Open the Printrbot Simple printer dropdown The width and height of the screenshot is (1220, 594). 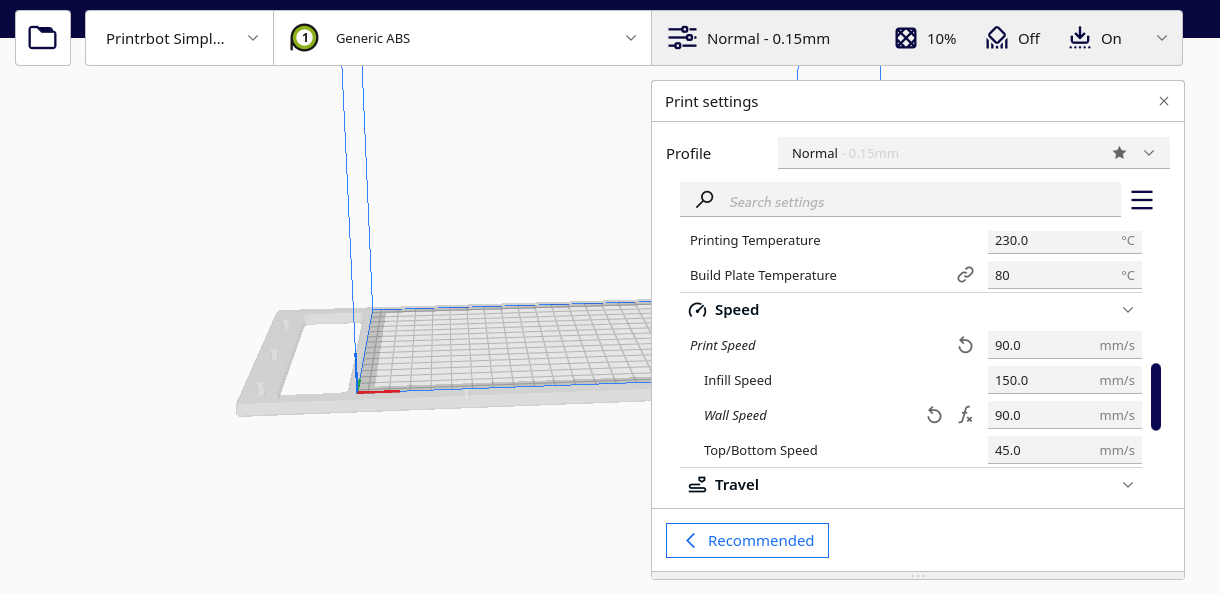click(x=180, y=38)
